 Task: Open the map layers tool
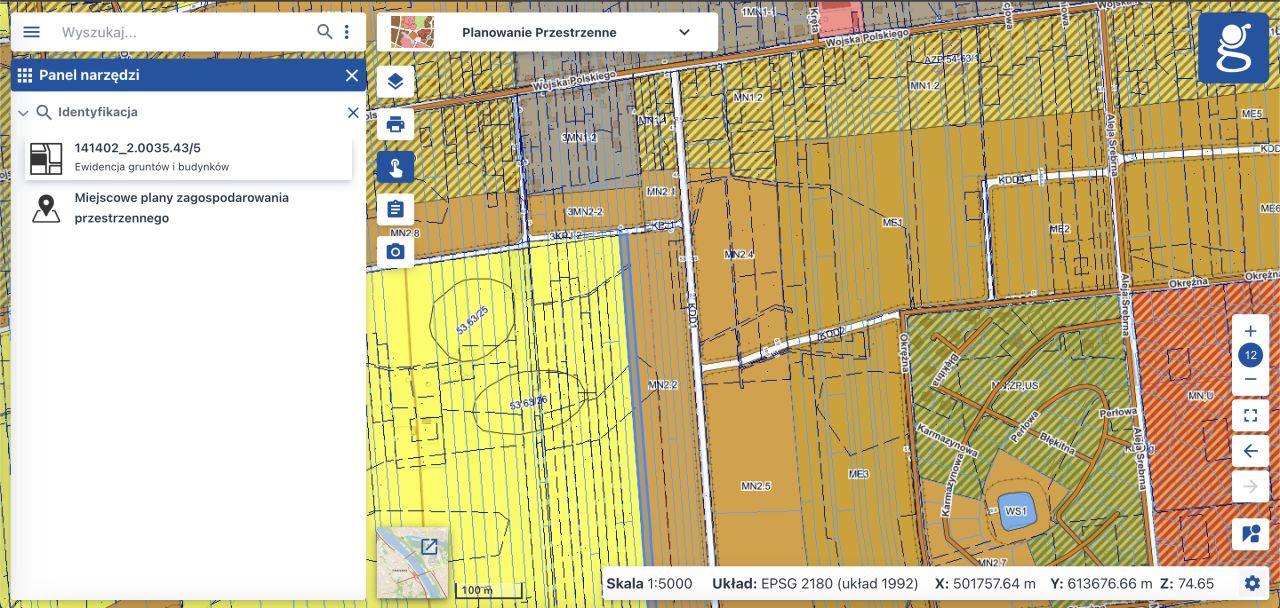coord(395,82)
